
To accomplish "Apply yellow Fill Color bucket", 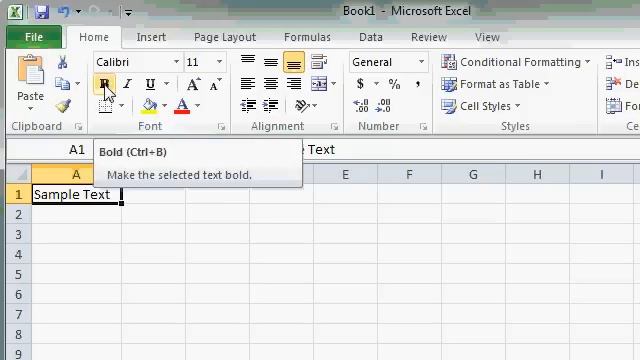I will [149, 106].
